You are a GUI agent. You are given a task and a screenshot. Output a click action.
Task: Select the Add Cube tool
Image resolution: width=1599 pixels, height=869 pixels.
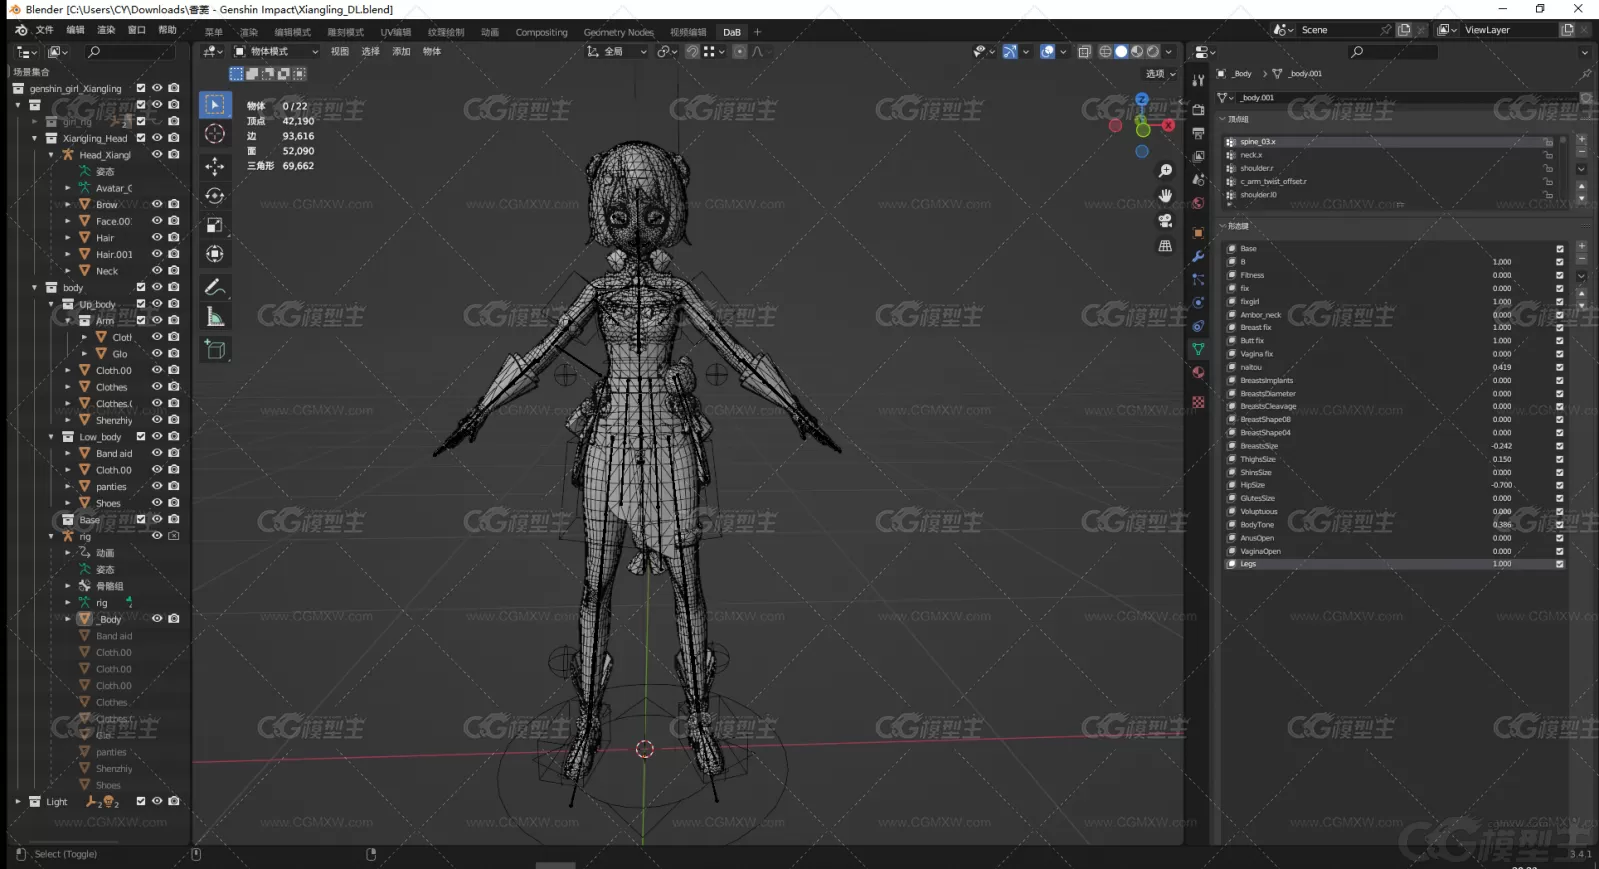coord(215,350)
